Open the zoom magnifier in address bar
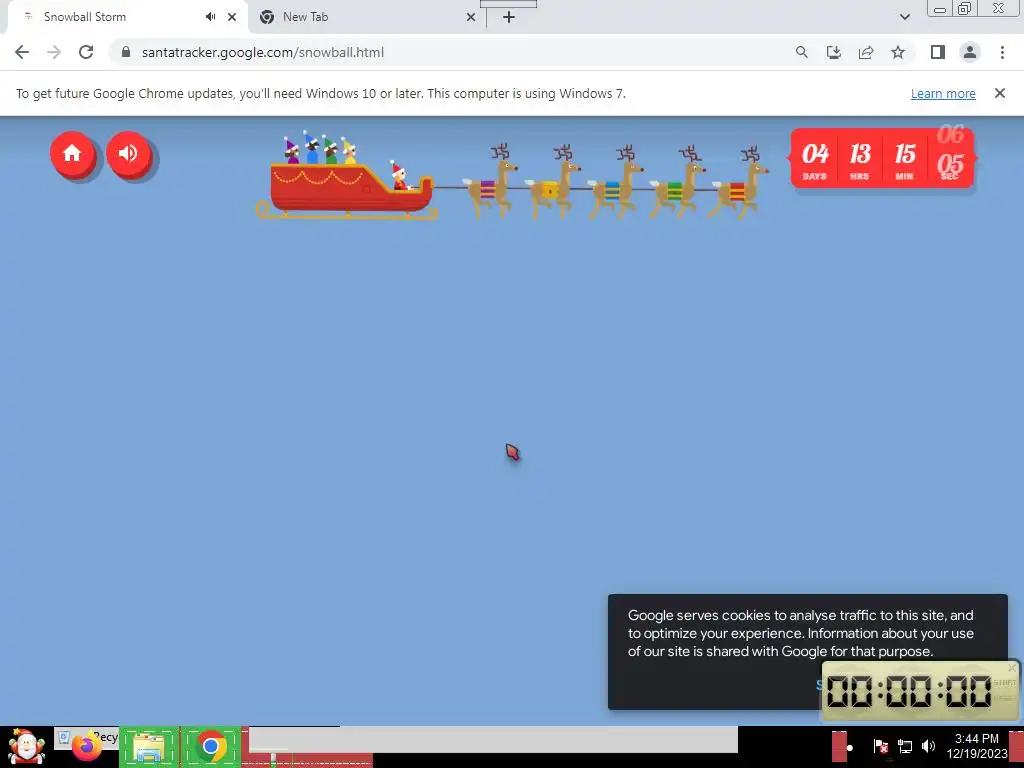Screen dimensions: 1024x768 [x=802, y=52]
